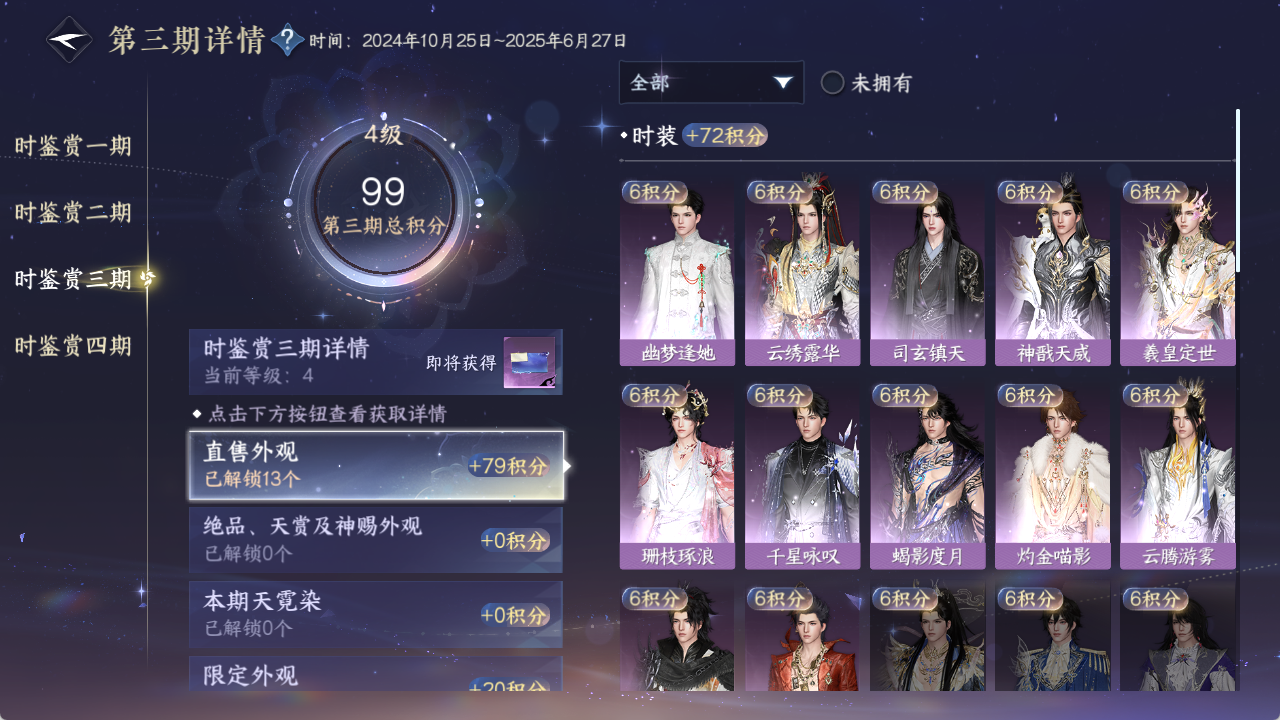Viewport: 1280px width, 720px height.
Task: Open the 本期天霓染 details entry
Action: pos(376,614)
